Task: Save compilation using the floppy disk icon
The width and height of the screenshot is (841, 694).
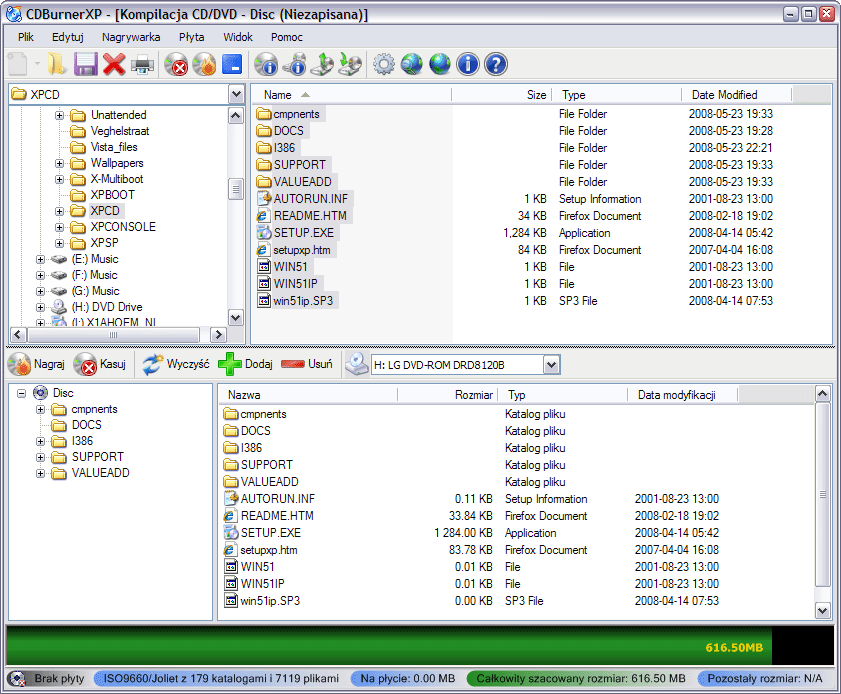Action: coord(85,64)
